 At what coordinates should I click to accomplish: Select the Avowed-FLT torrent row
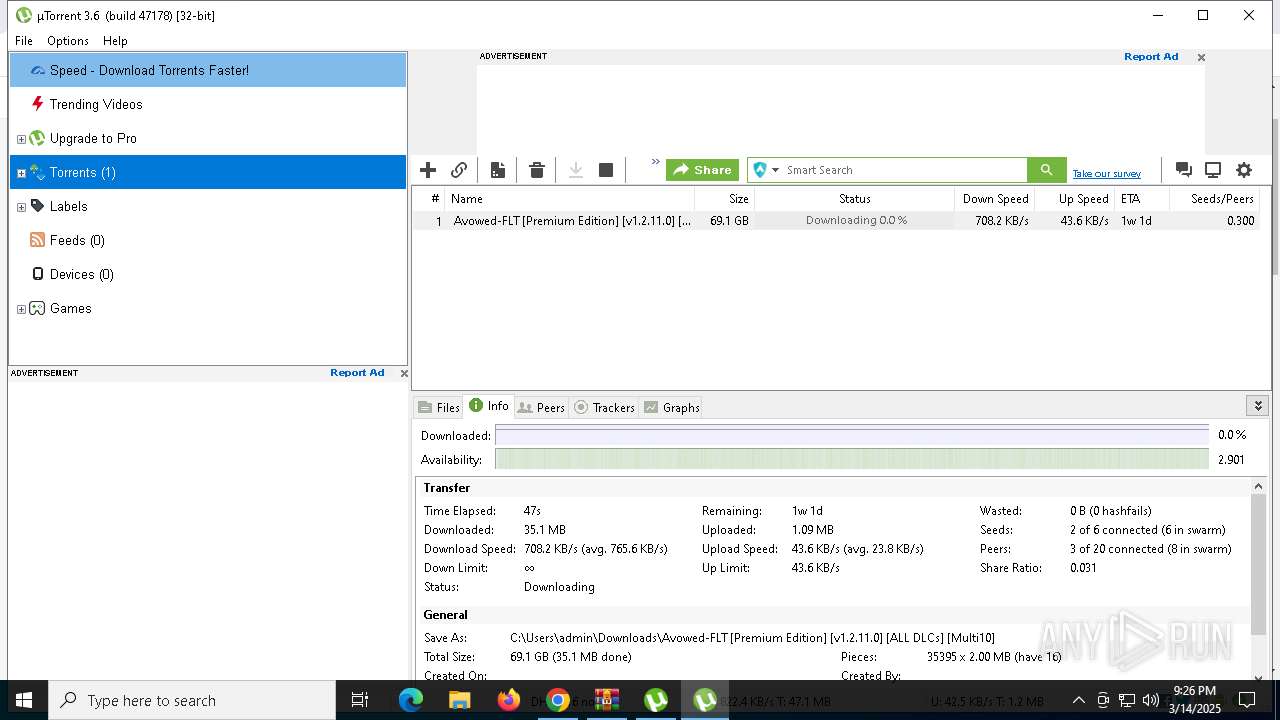click(836, 221)
